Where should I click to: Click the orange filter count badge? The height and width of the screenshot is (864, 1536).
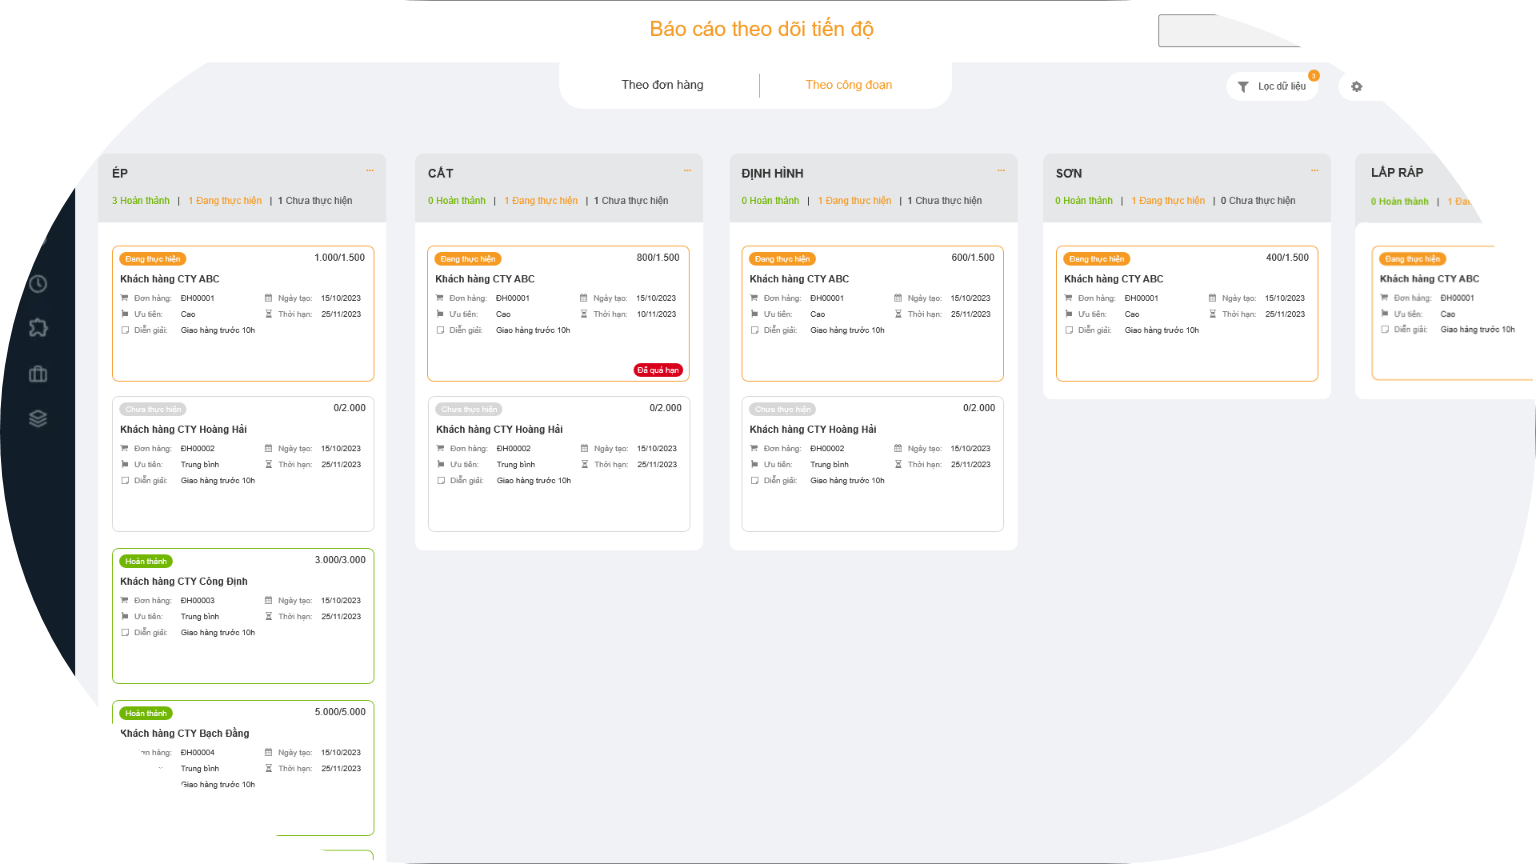point(1314,76)
